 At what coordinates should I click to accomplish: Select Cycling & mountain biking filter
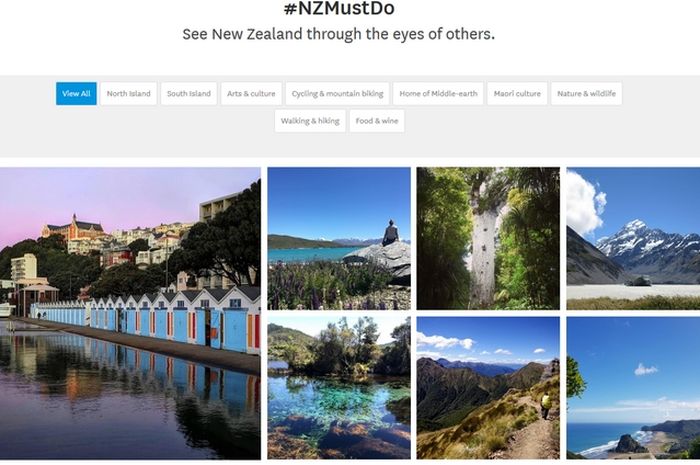click(338, 94)
